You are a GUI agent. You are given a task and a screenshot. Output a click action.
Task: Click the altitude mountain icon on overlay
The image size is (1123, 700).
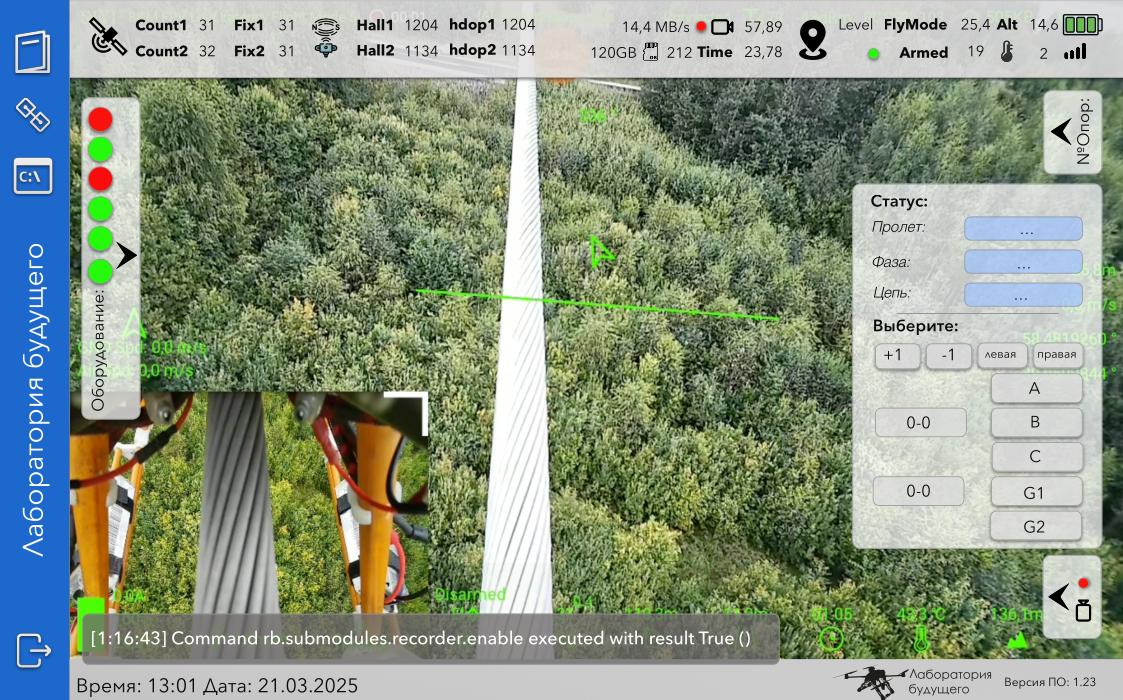tap(1016, 639)
